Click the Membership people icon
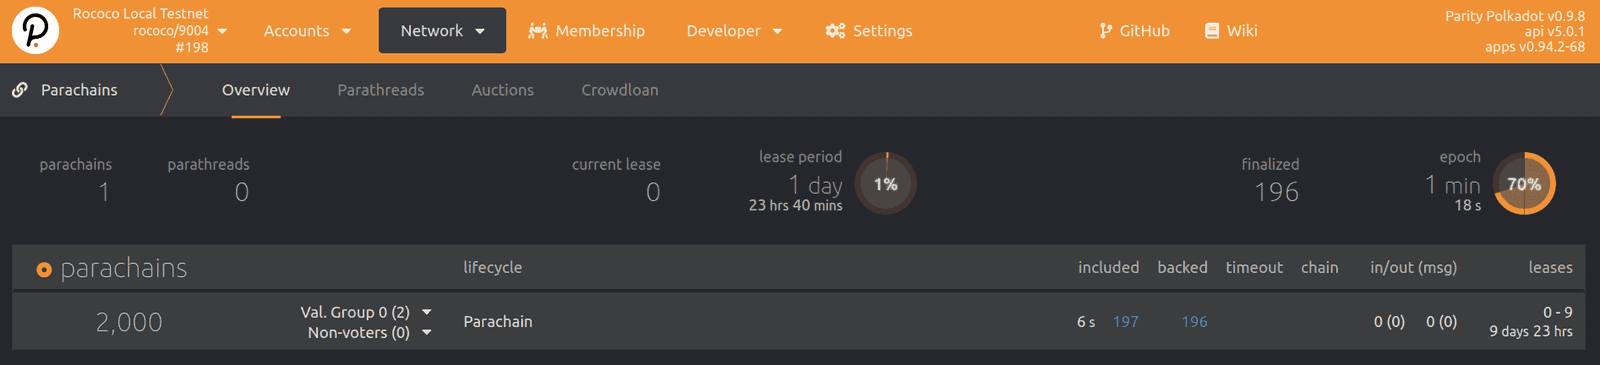 point(538,31)
